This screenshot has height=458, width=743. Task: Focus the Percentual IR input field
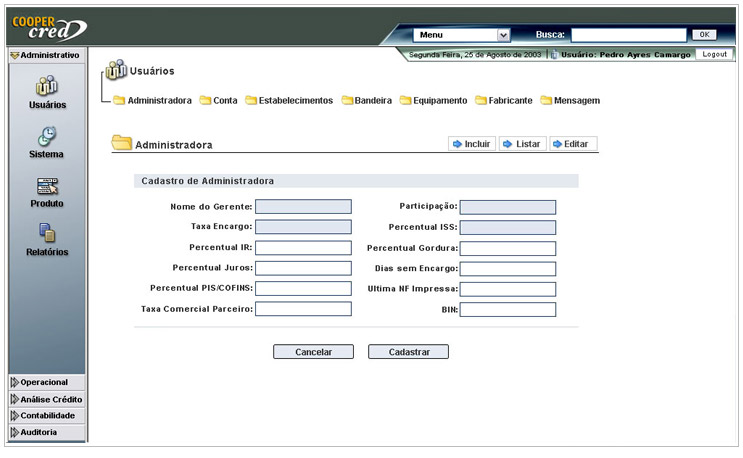point(303,248)
